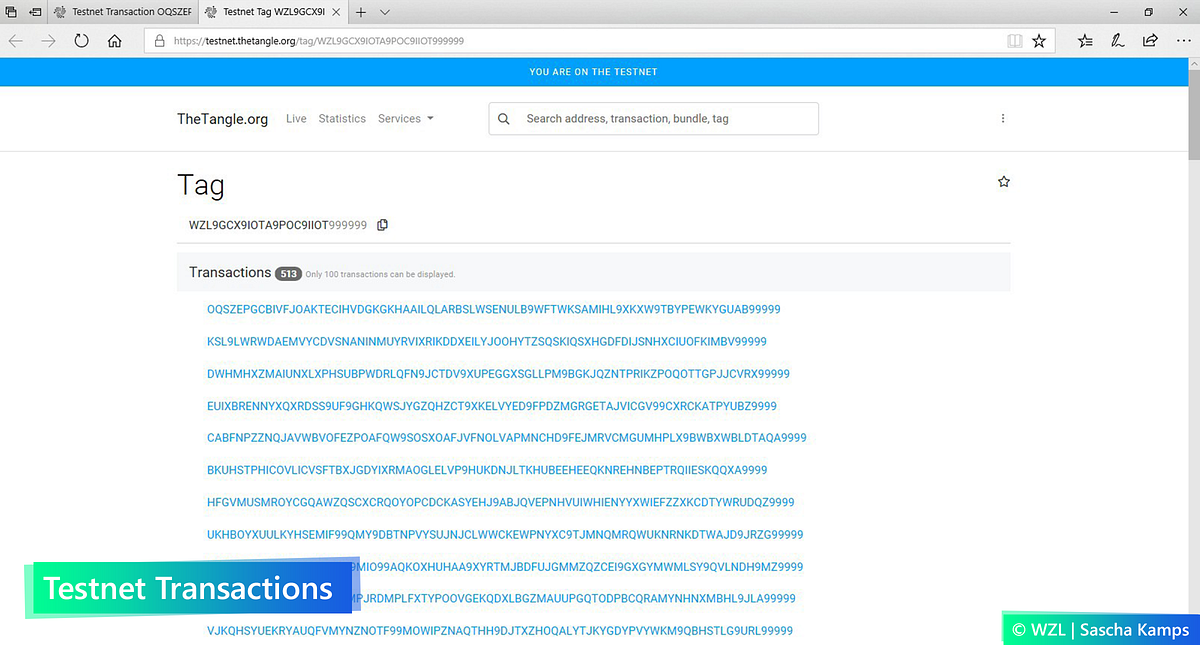This screenshot has width=1200, height=645.
Task: Expand the Services dropdown
Action: (405, 118)
